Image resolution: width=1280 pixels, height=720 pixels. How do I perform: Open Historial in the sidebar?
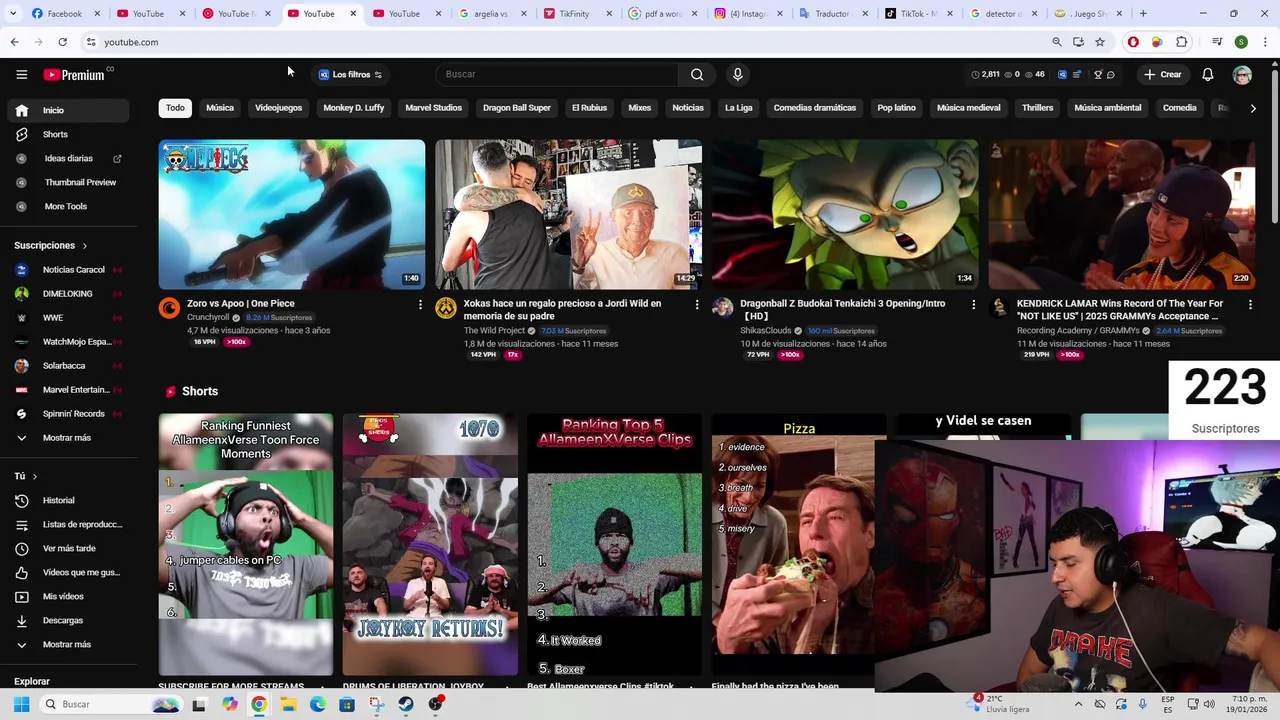(x=66, y=500)
